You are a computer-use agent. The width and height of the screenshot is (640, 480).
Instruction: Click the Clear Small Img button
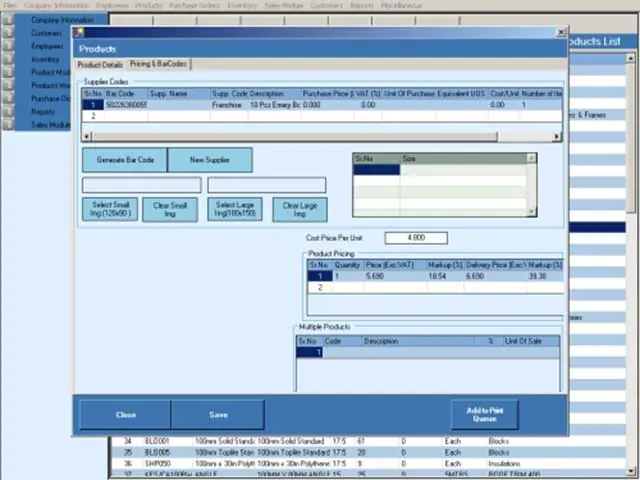click(x=170, y=209)
